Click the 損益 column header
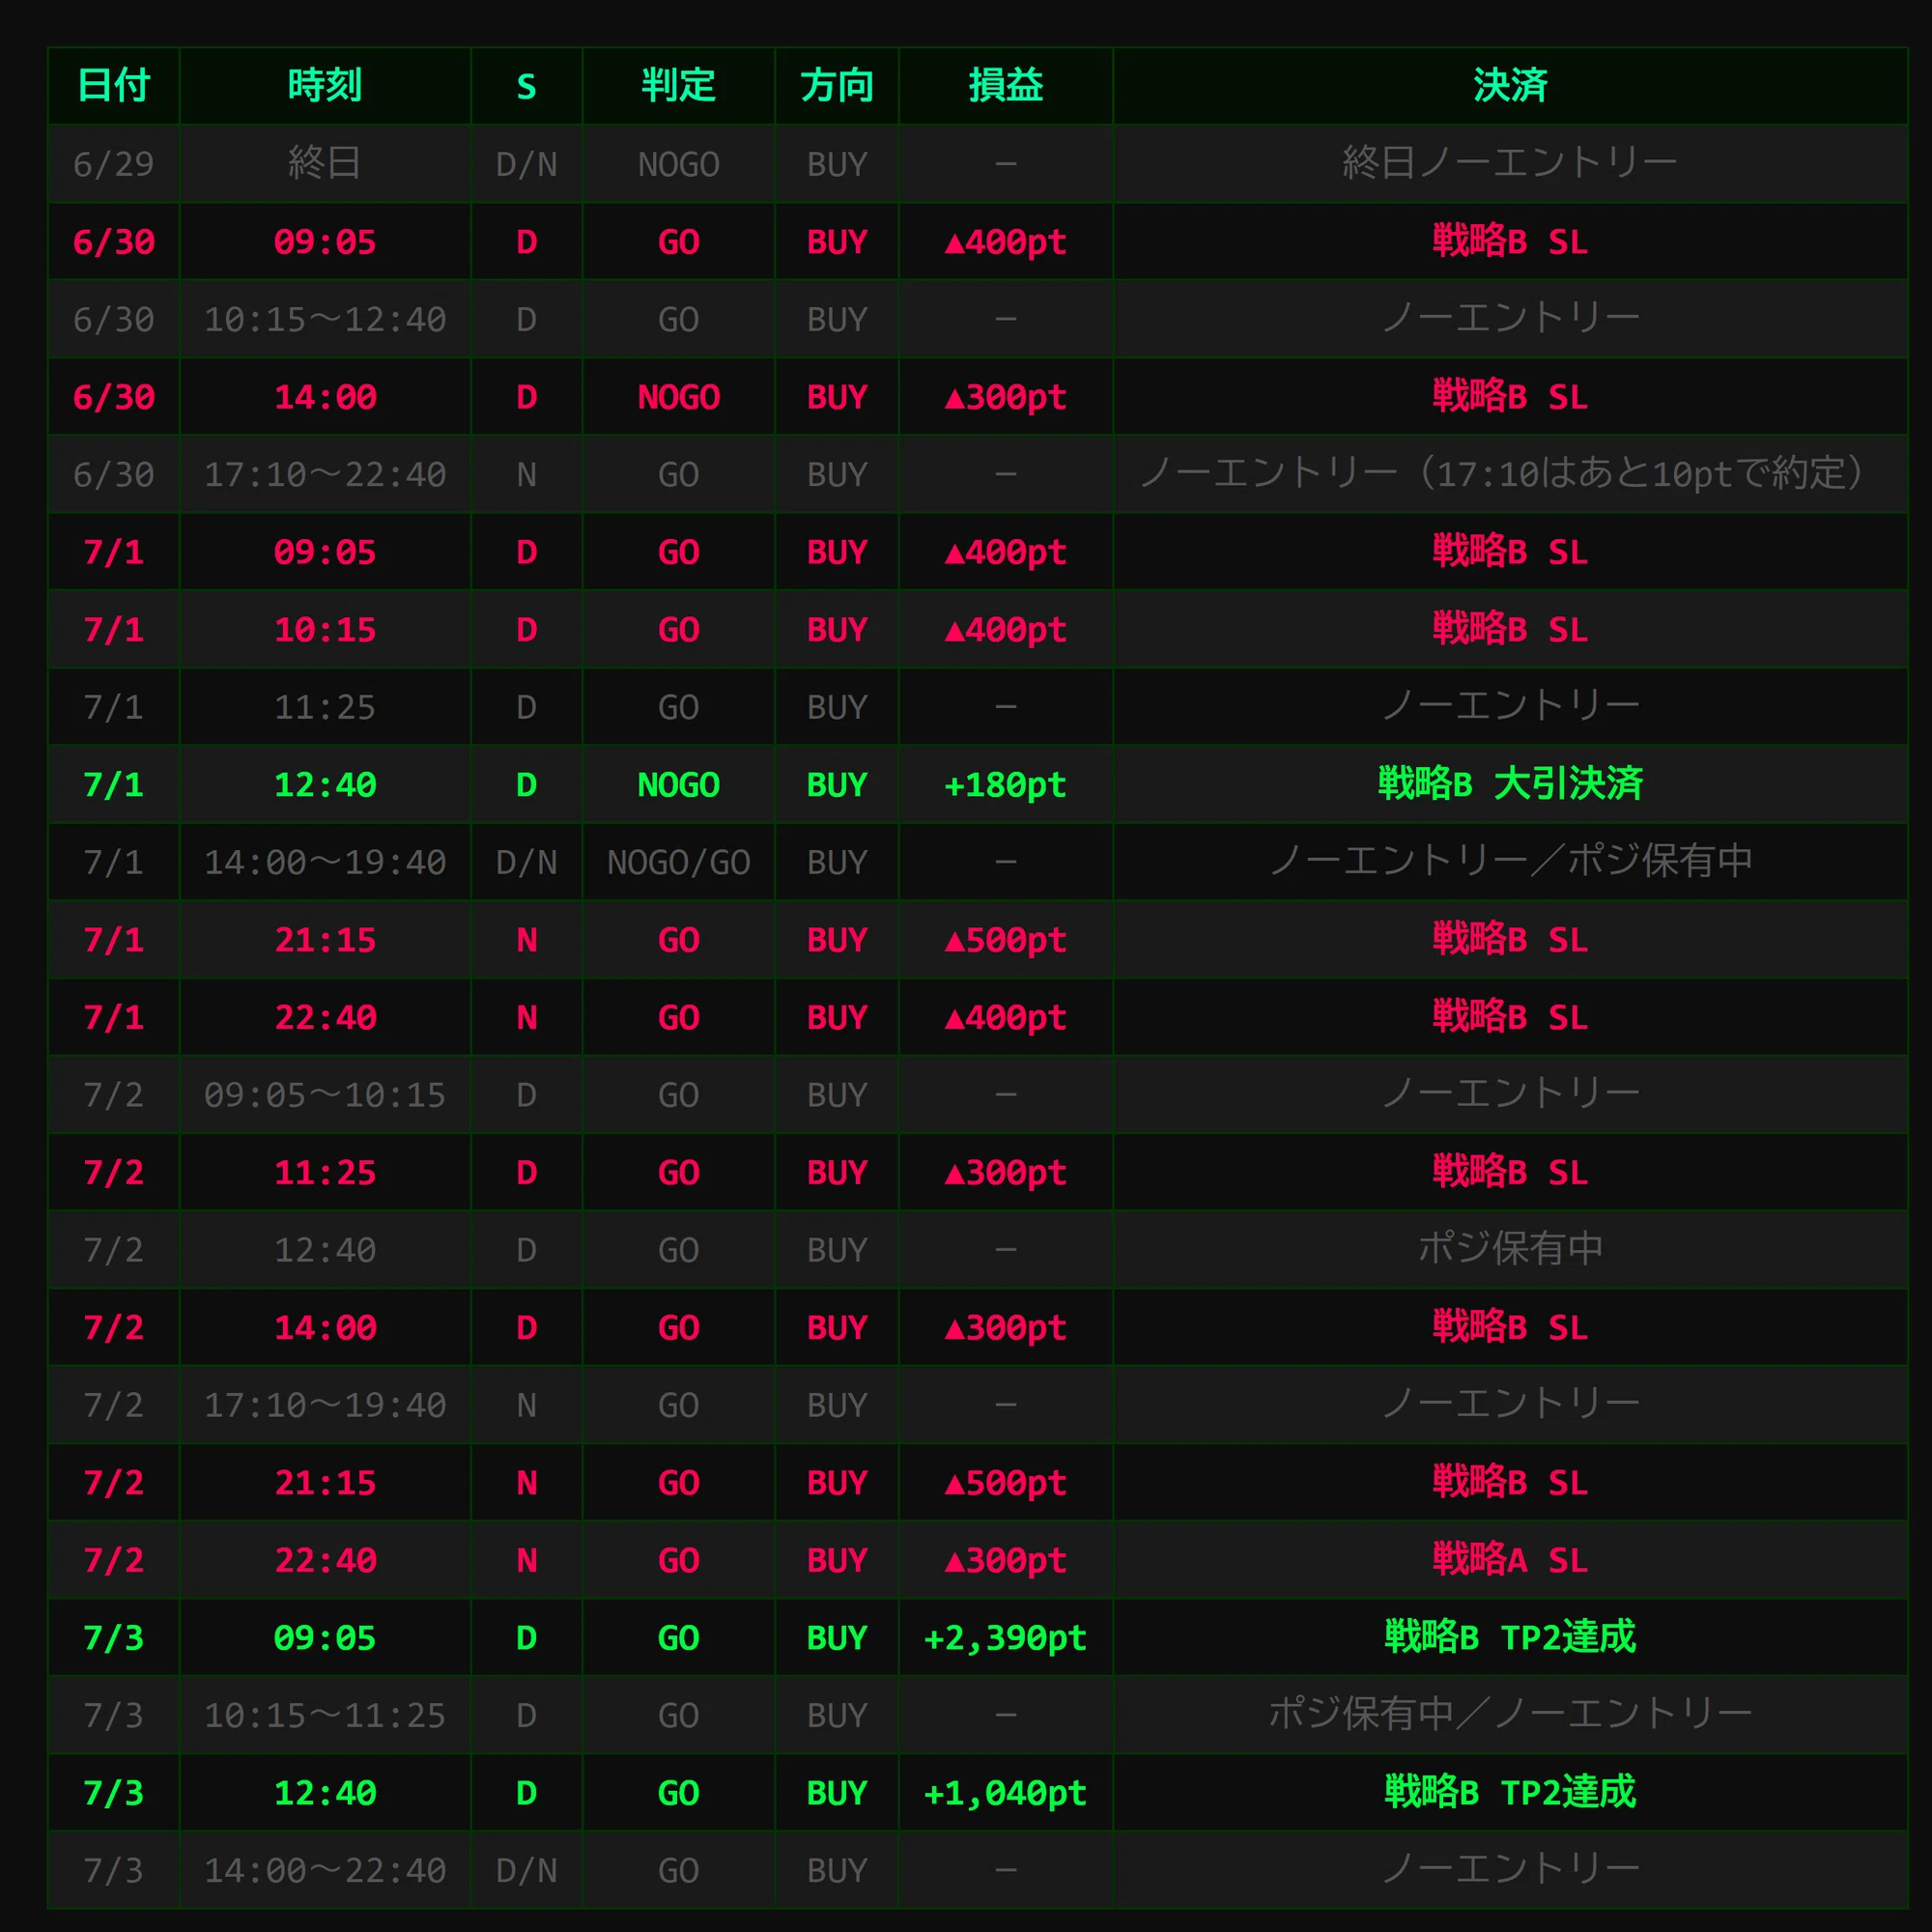1932x1932 pixels. coord(1006,86)
